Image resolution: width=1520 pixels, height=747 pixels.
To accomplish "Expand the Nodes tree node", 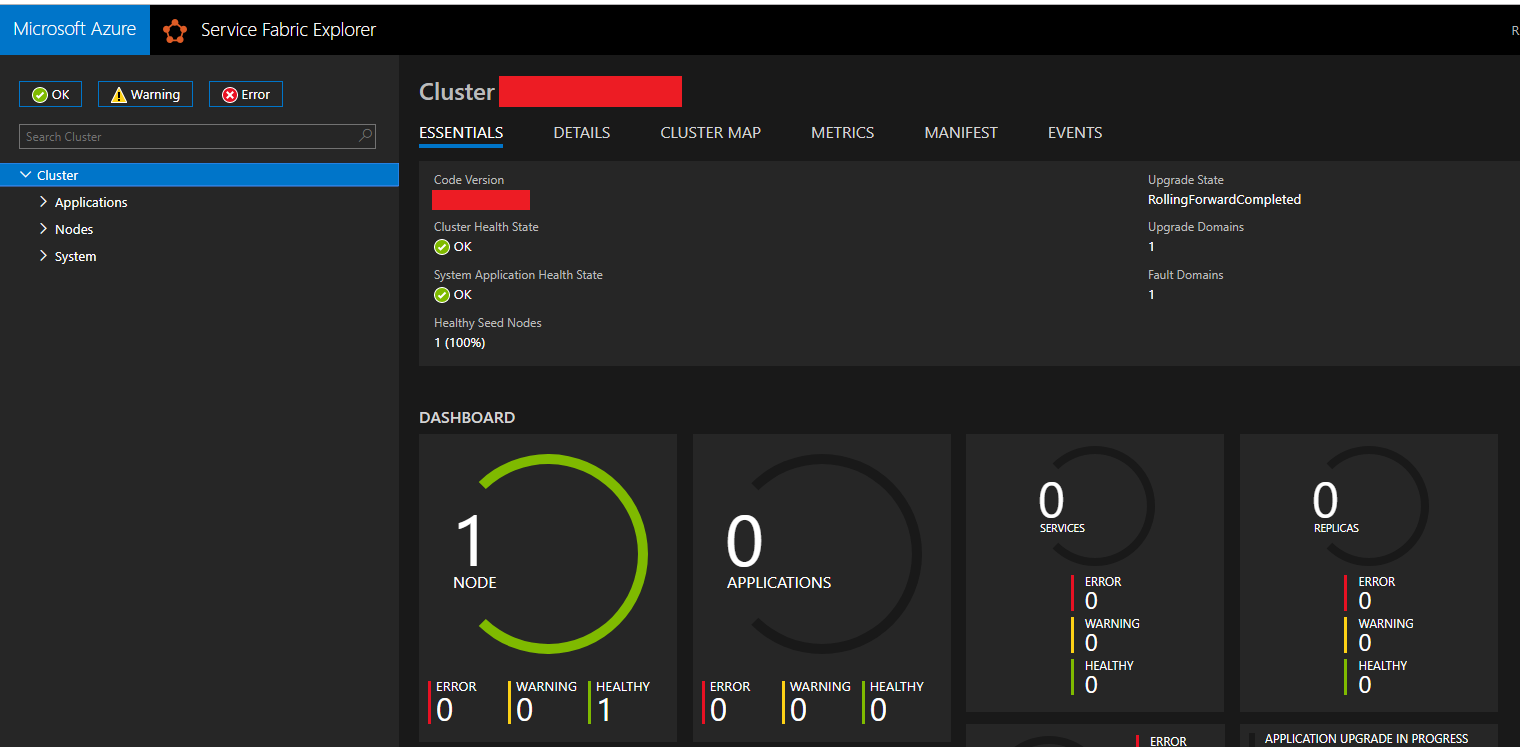I will (x=44, y=228).
